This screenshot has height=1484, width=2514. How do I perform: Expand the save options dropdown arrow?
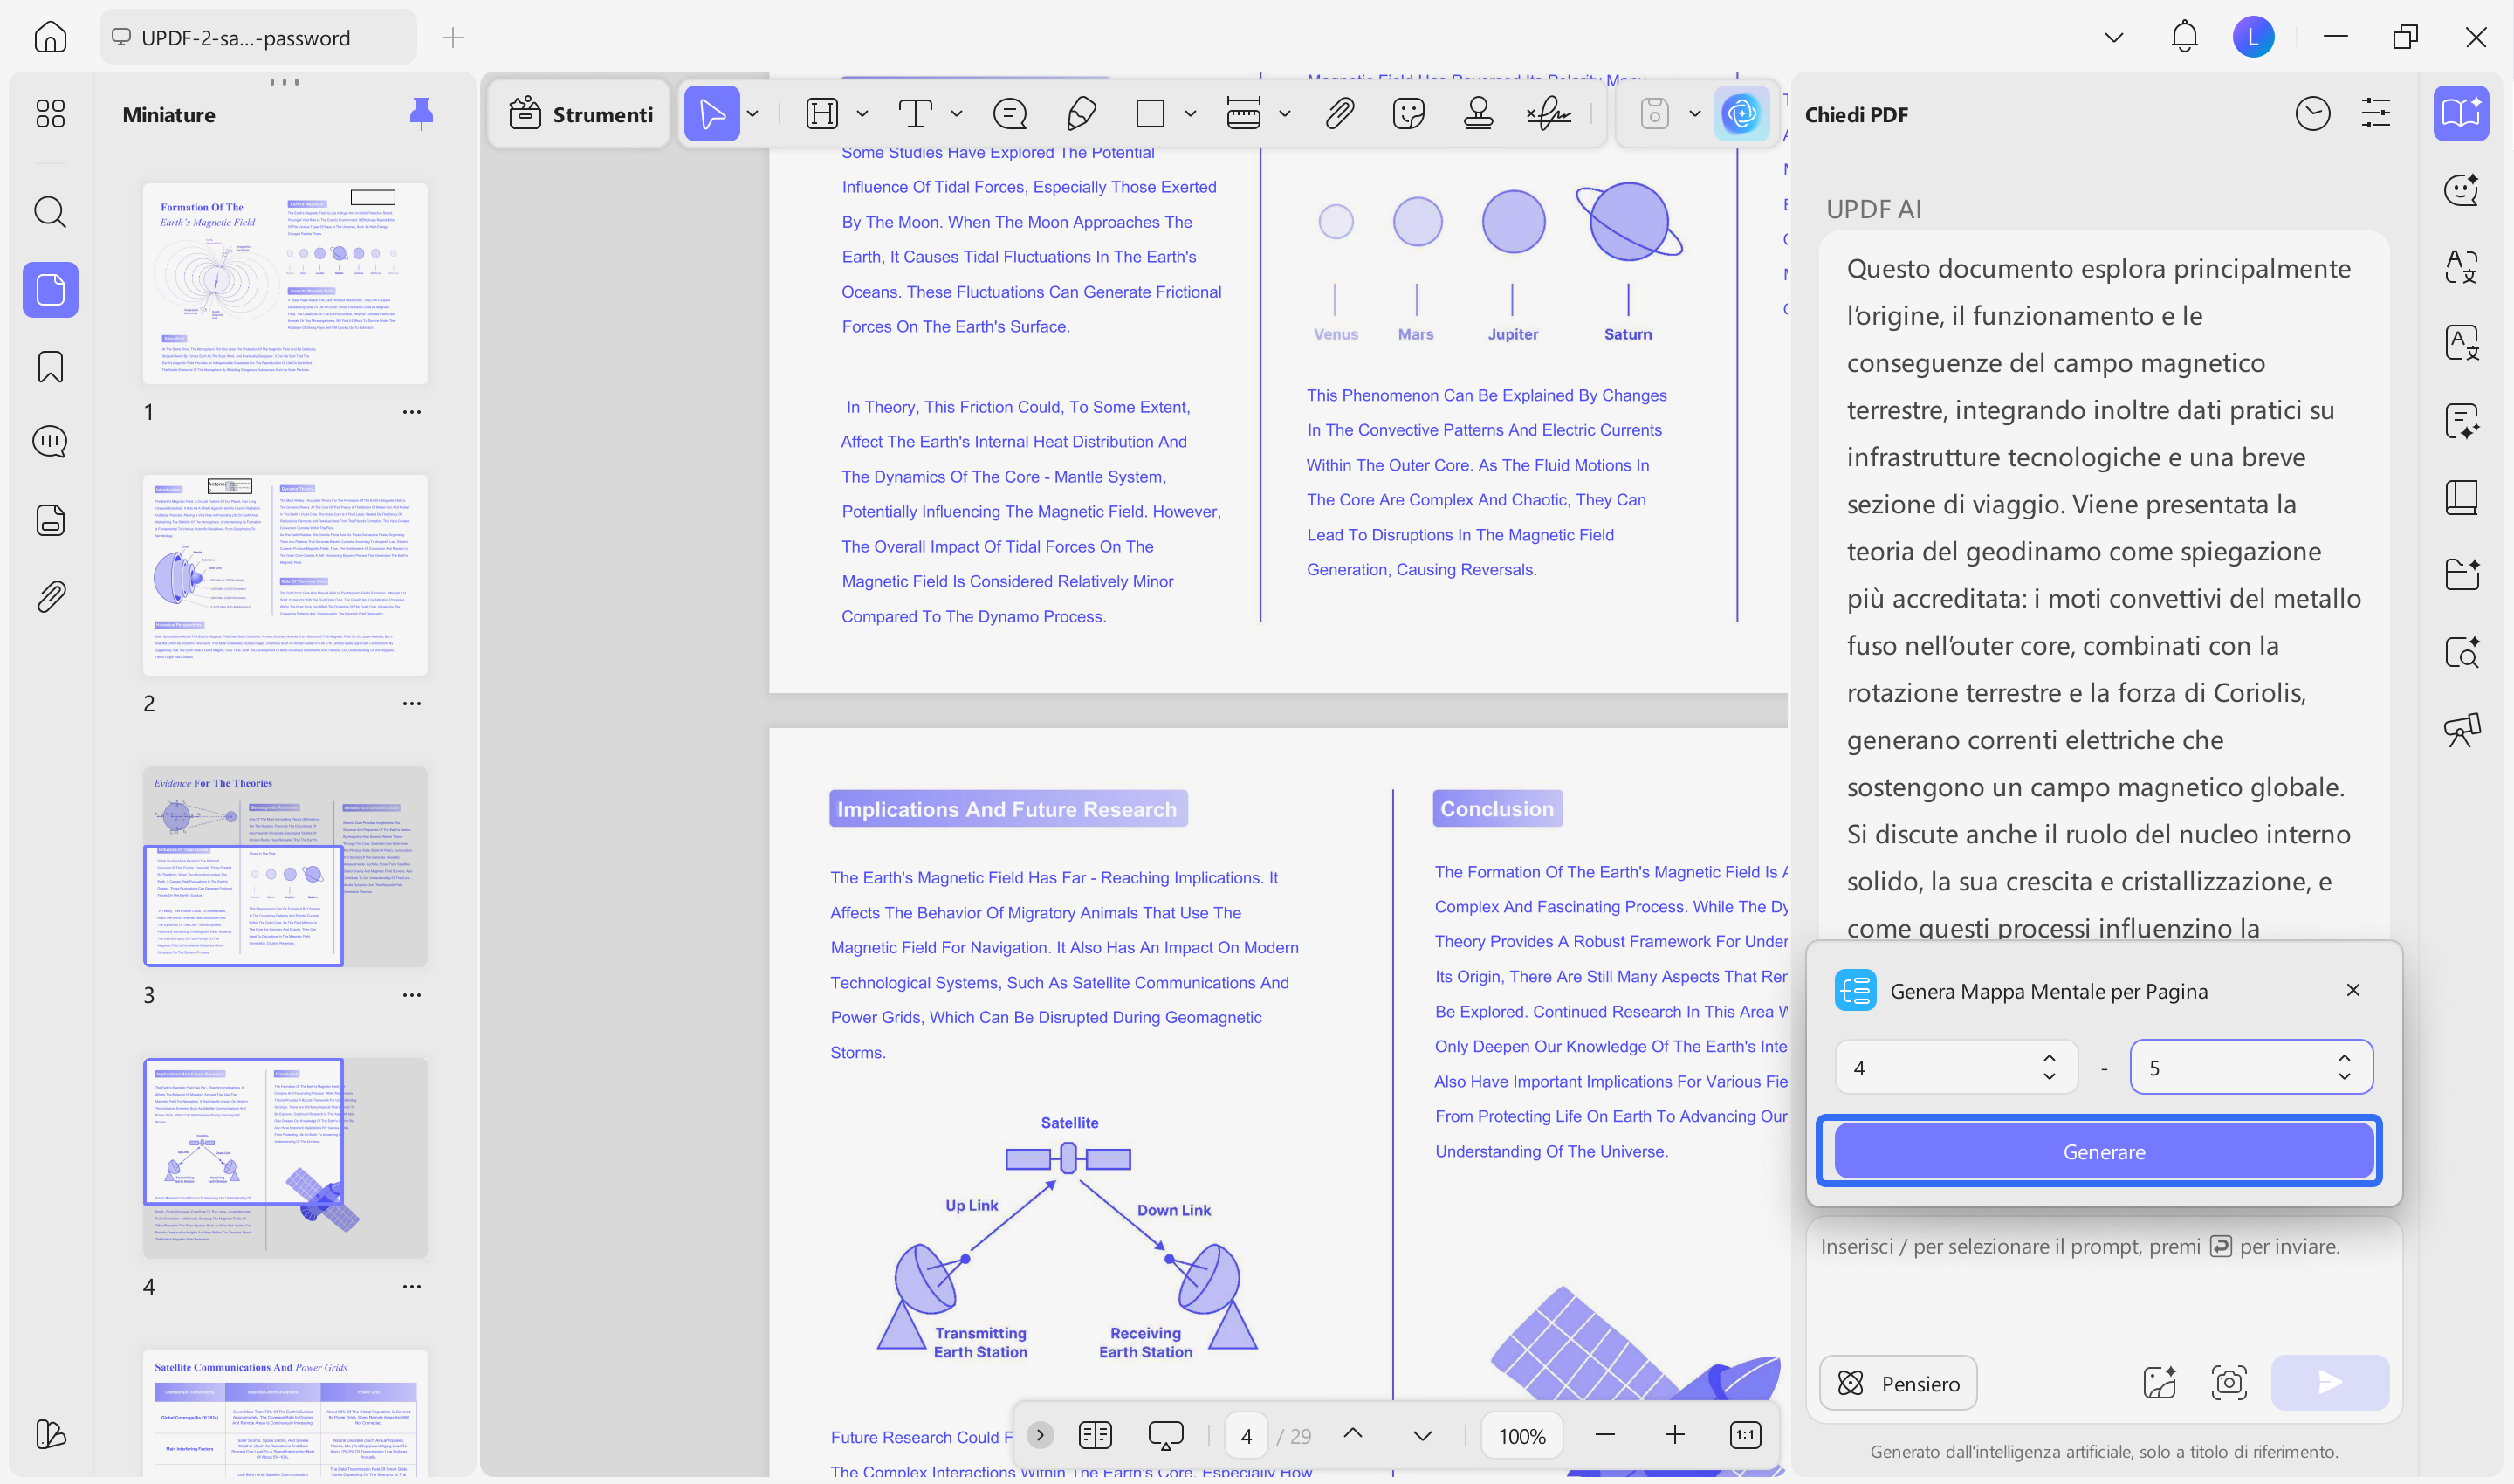1695,114
